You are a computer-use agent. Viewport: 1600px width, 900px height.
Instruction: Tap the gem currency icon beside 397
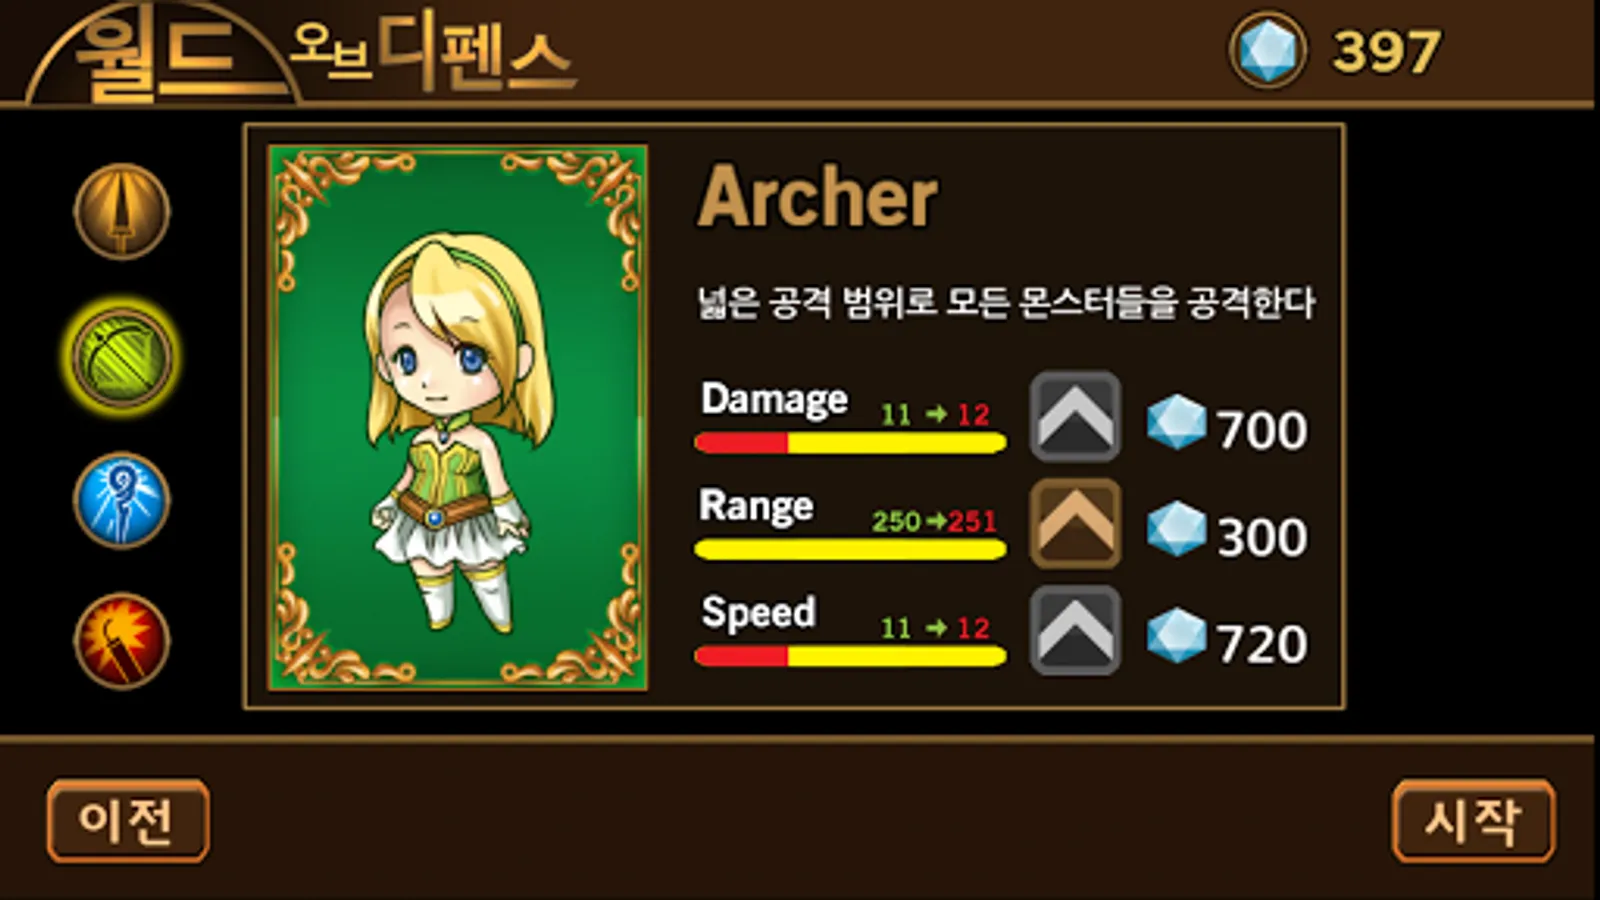(1267, 50)
